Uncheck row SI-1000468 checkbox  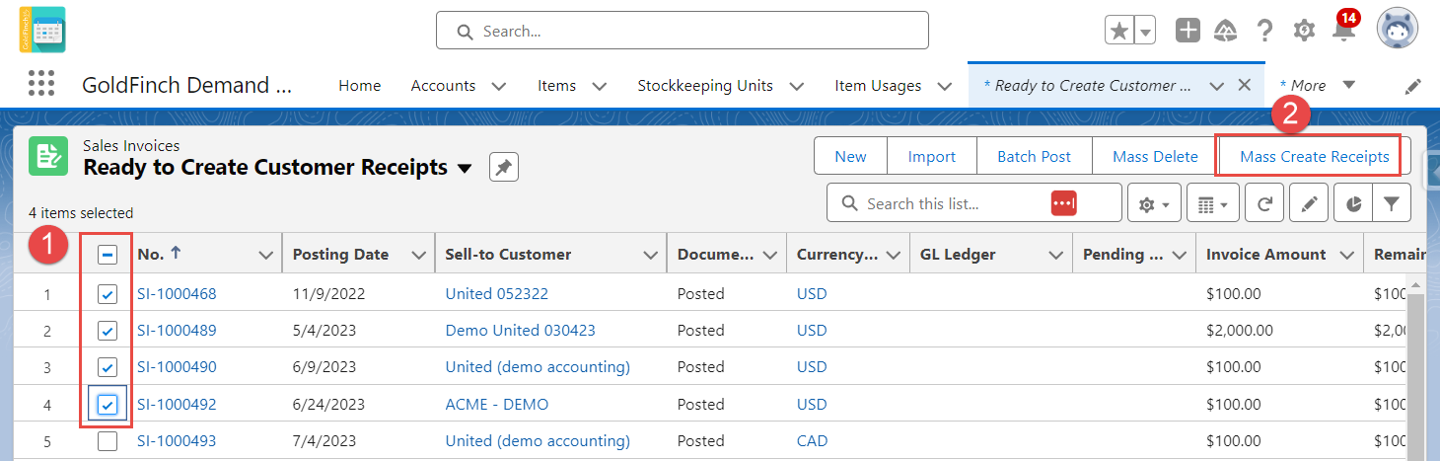[108, 294]
